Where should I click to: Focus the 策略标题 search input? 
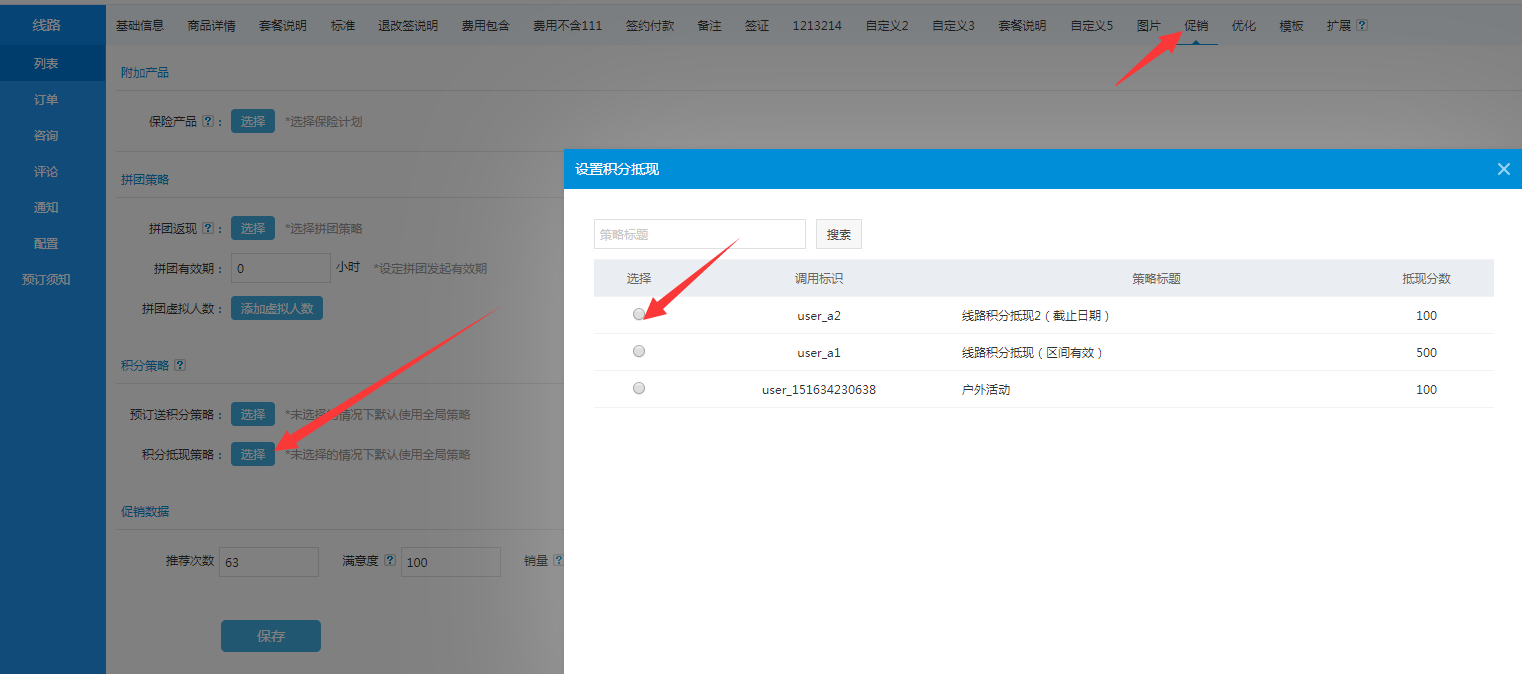coord(699,234)
